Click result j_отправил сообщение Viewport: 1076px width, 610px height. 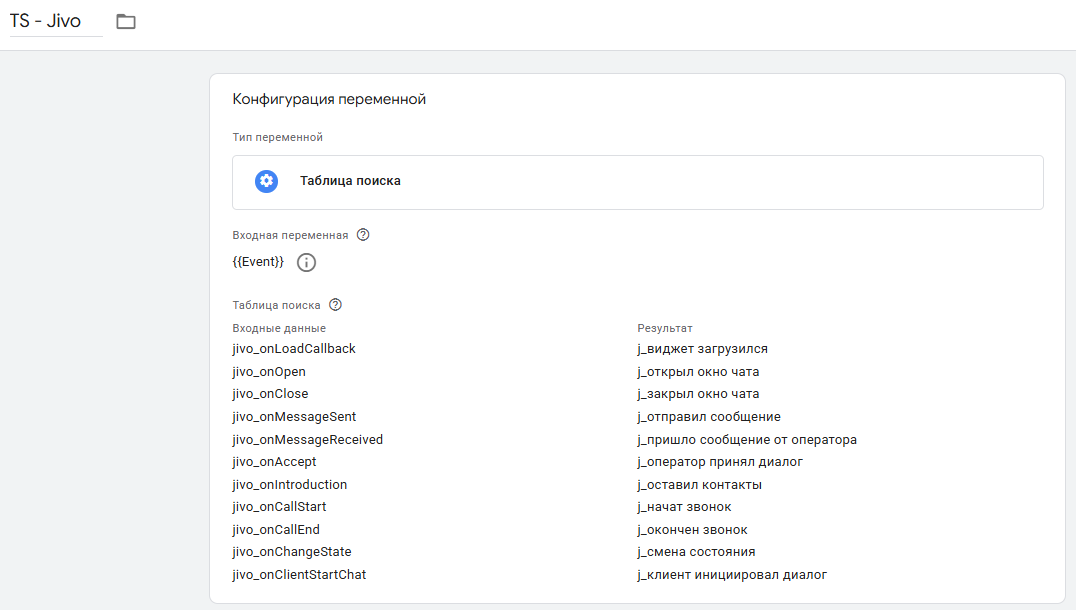[709, 417]
